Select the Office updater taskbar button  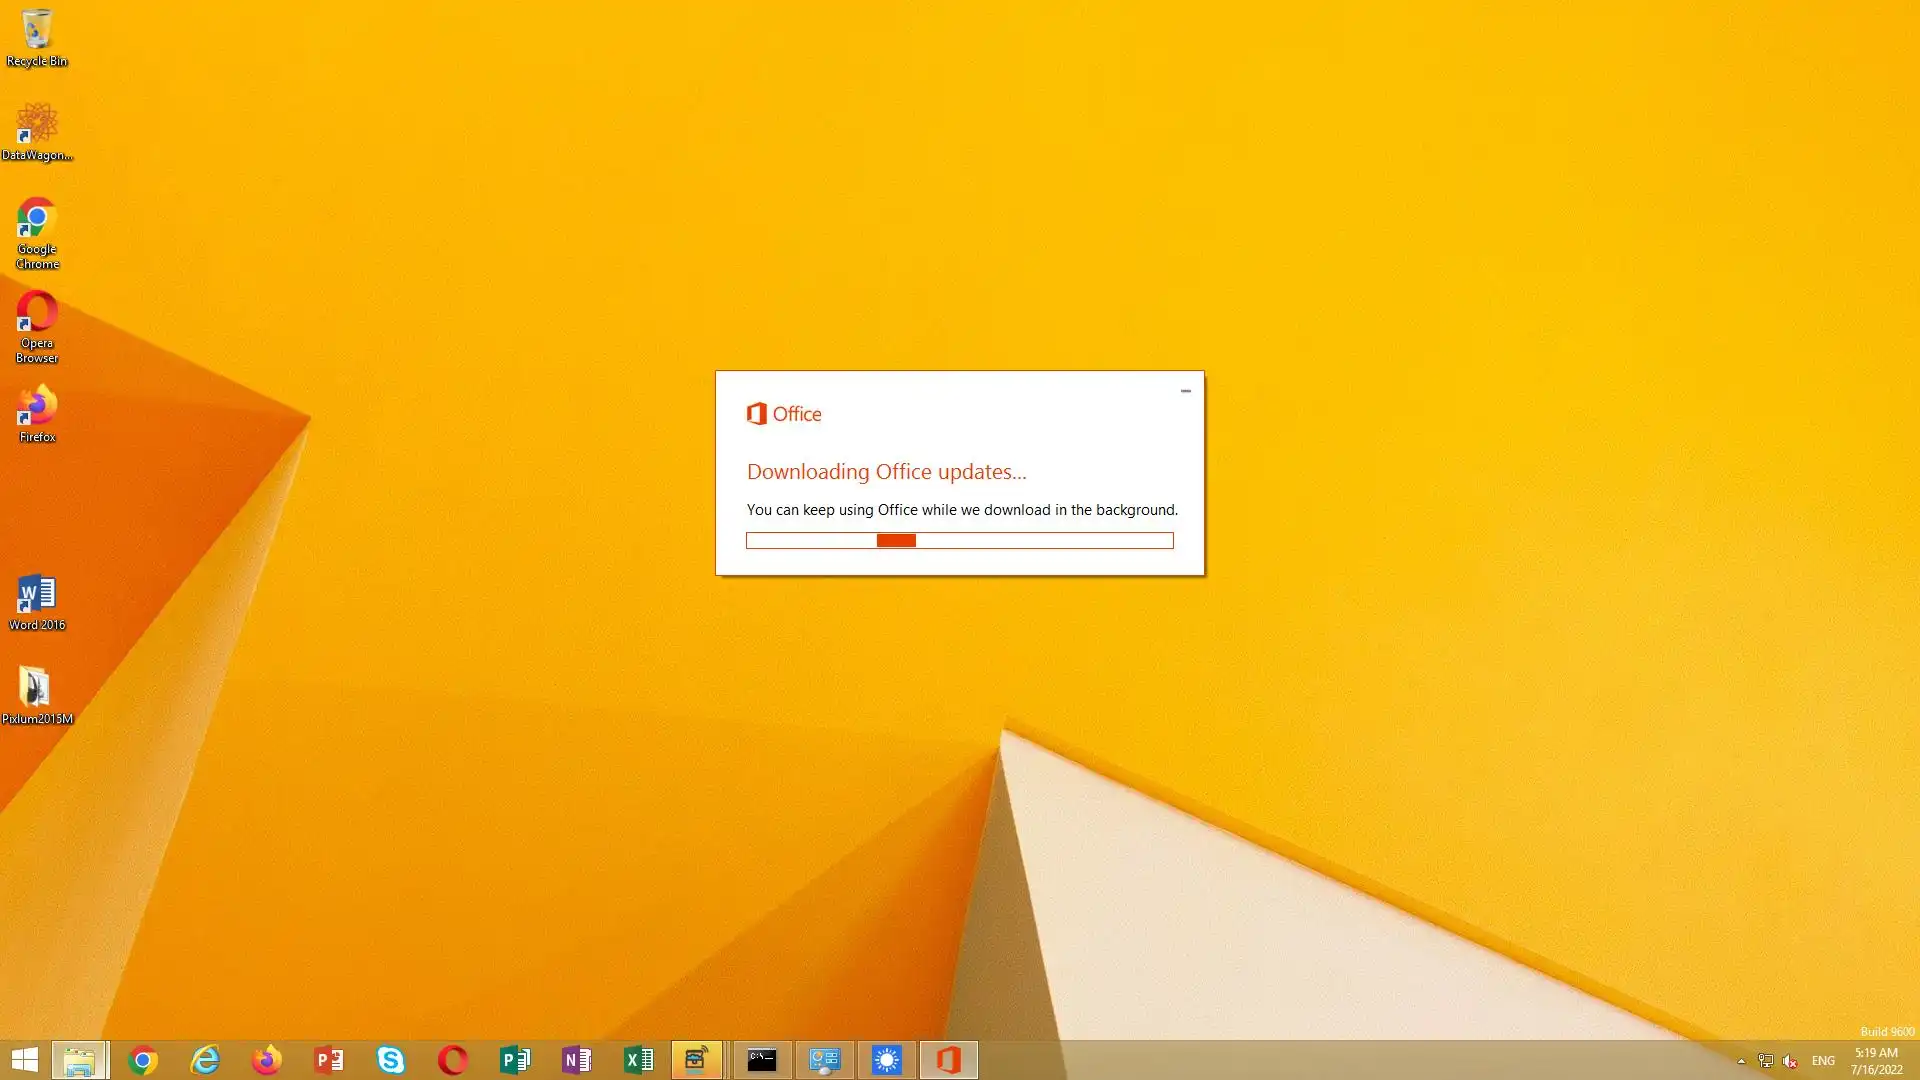point(948,1060)
